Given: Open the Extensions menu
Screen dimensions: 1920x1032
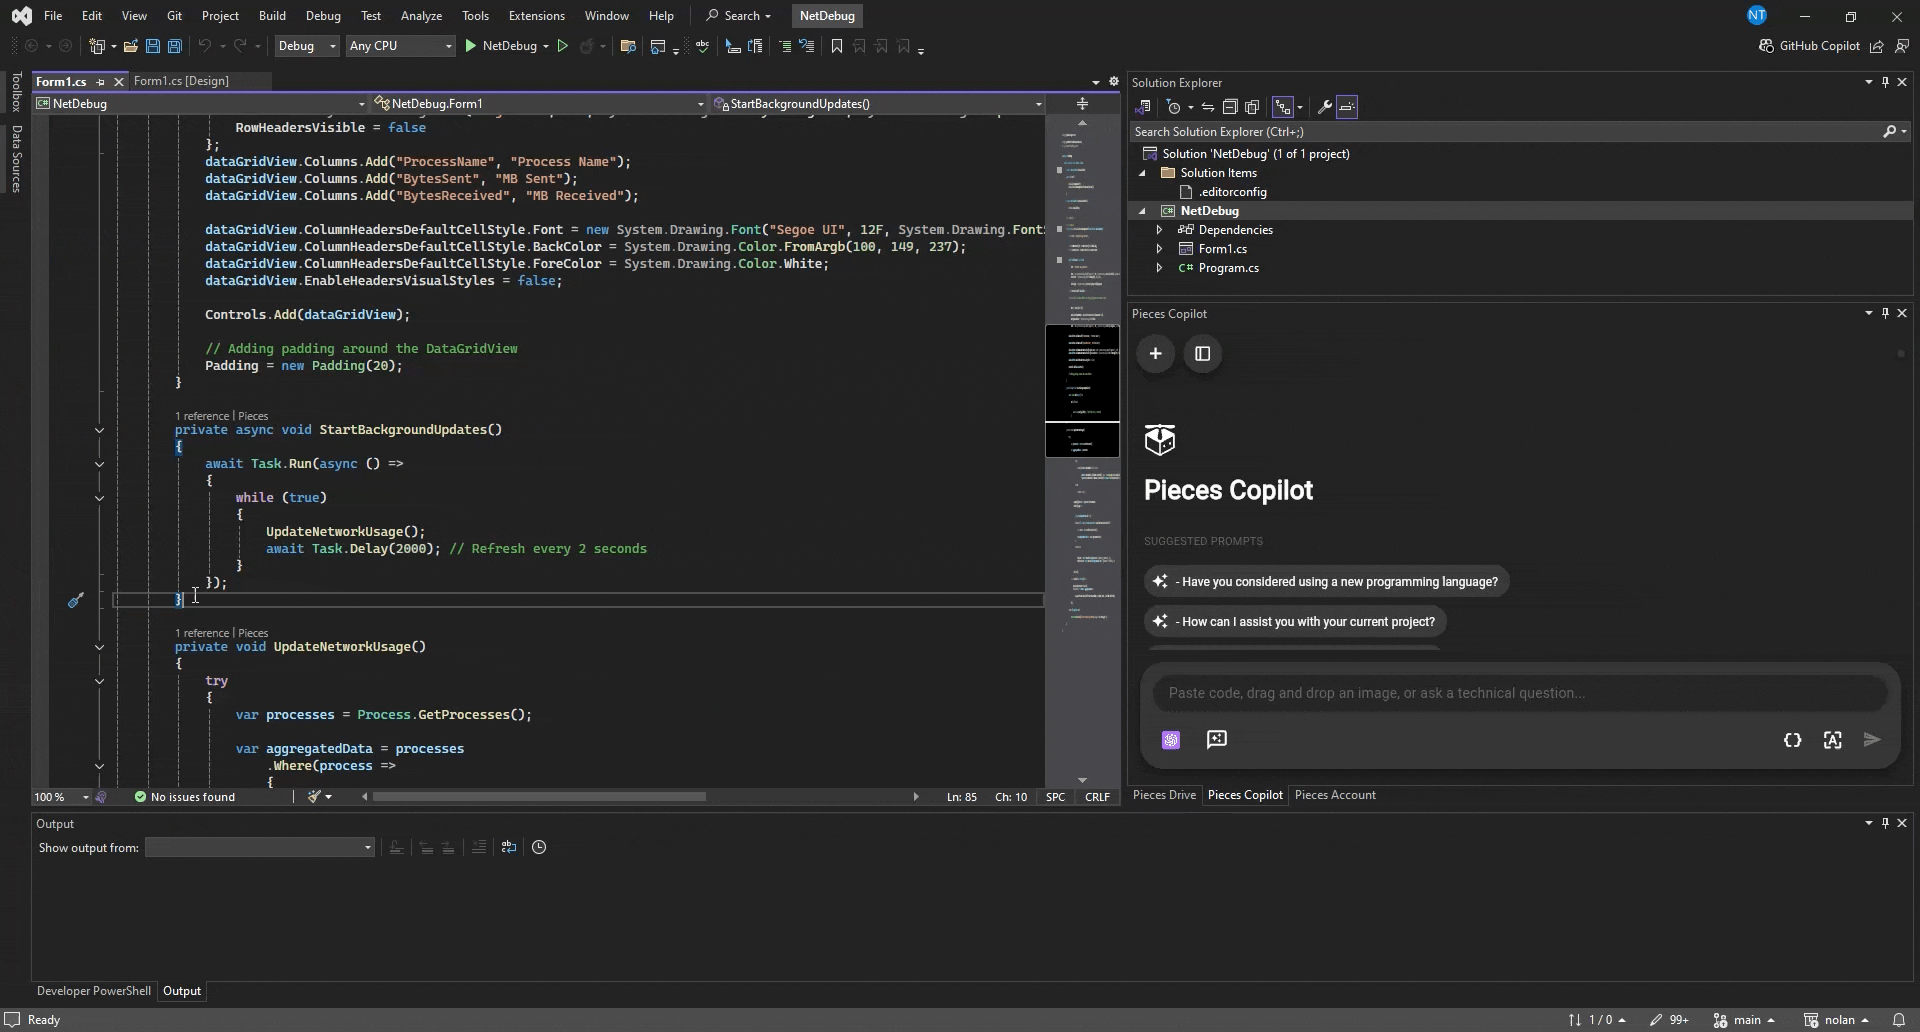Looking at the screenshot, I should click(x=536, y=16).
